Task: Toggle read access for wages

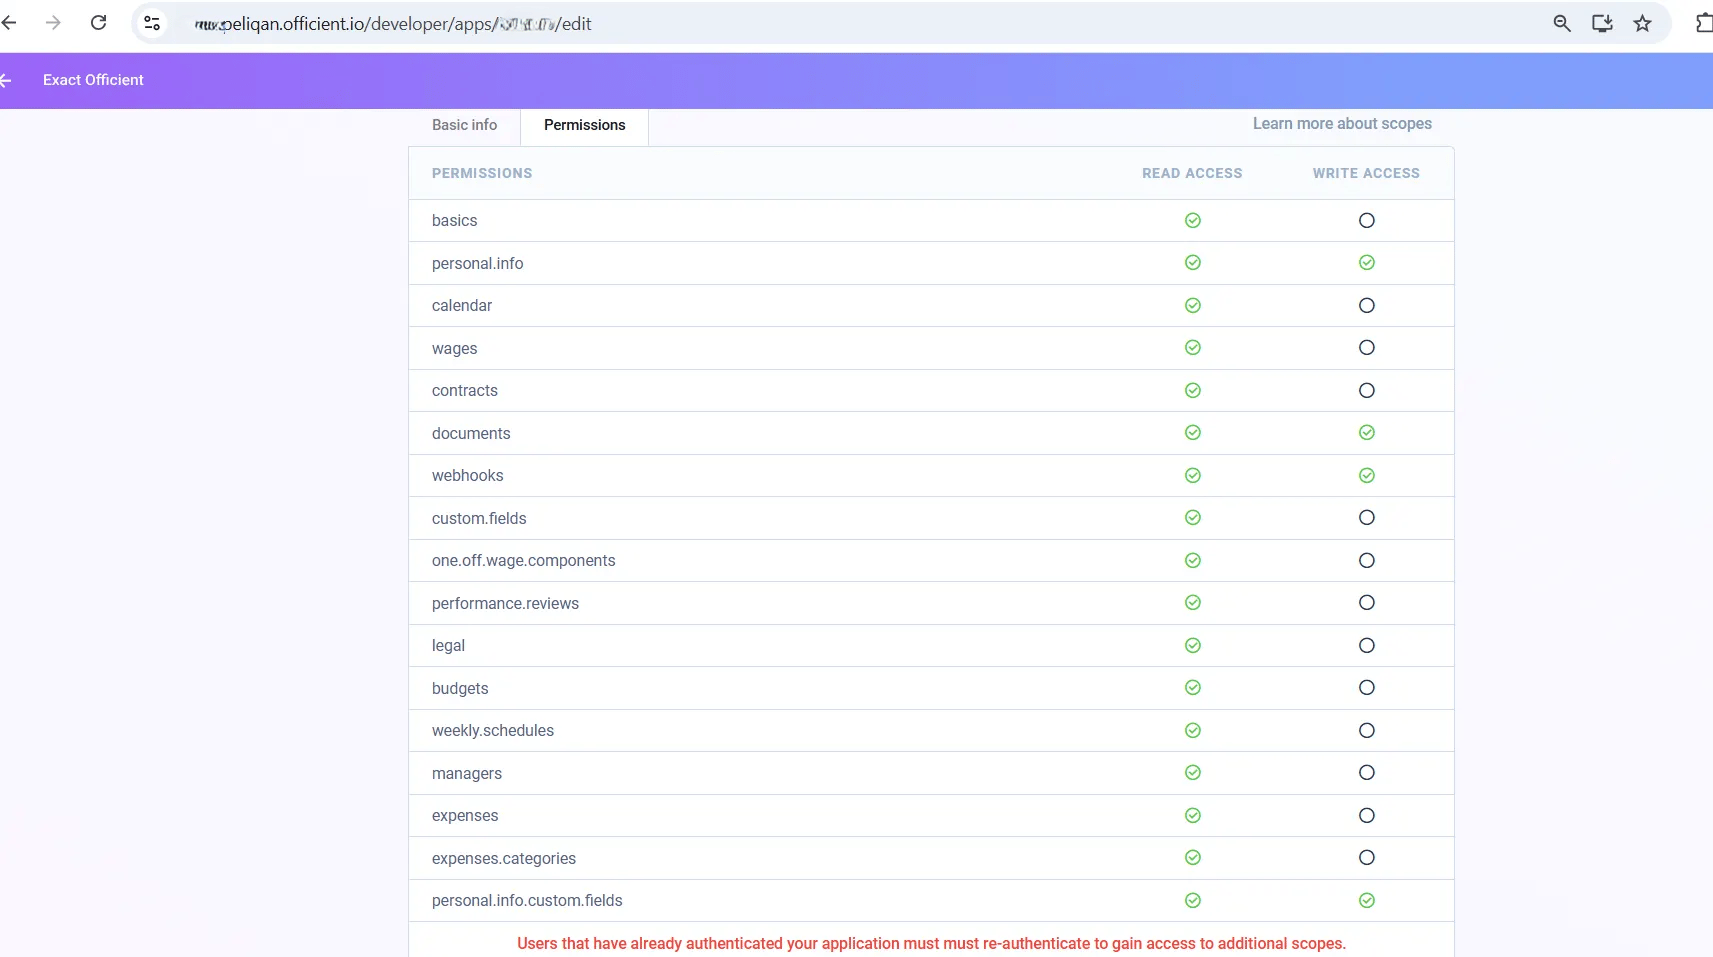Action: 1192,348
